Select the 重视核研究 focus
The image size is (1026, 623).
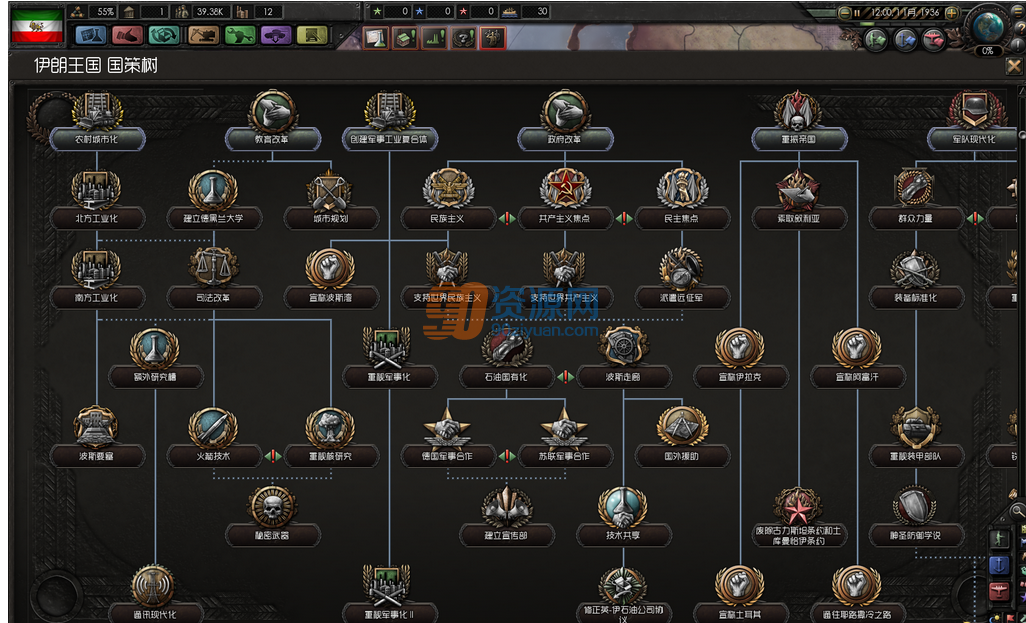pos(331,438)
